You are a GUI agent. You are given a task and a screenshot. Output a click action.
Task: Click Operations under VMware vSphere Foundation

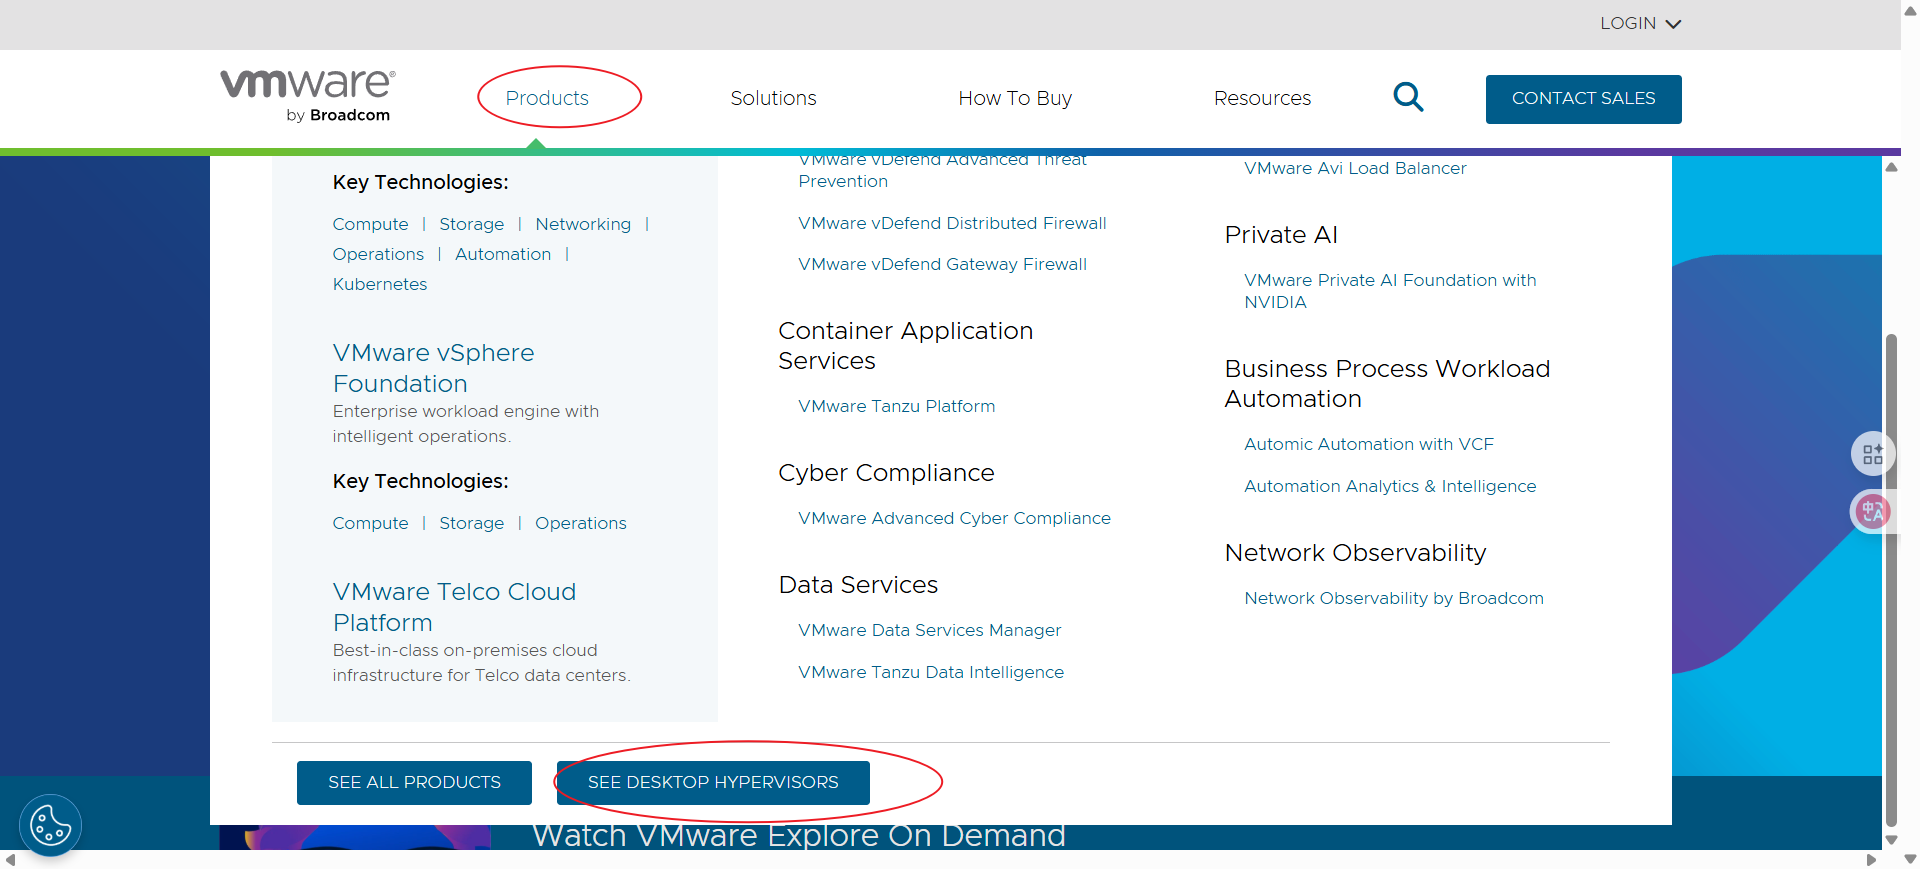tap(581, 523)
